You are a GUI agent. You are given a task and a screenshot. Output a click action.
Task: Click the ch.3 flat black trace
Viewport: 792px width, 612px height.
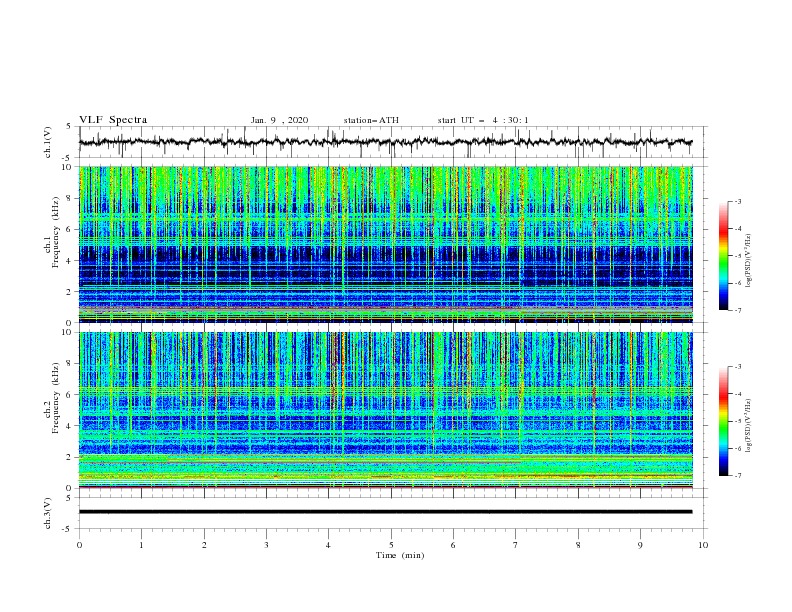pos(385,512)
